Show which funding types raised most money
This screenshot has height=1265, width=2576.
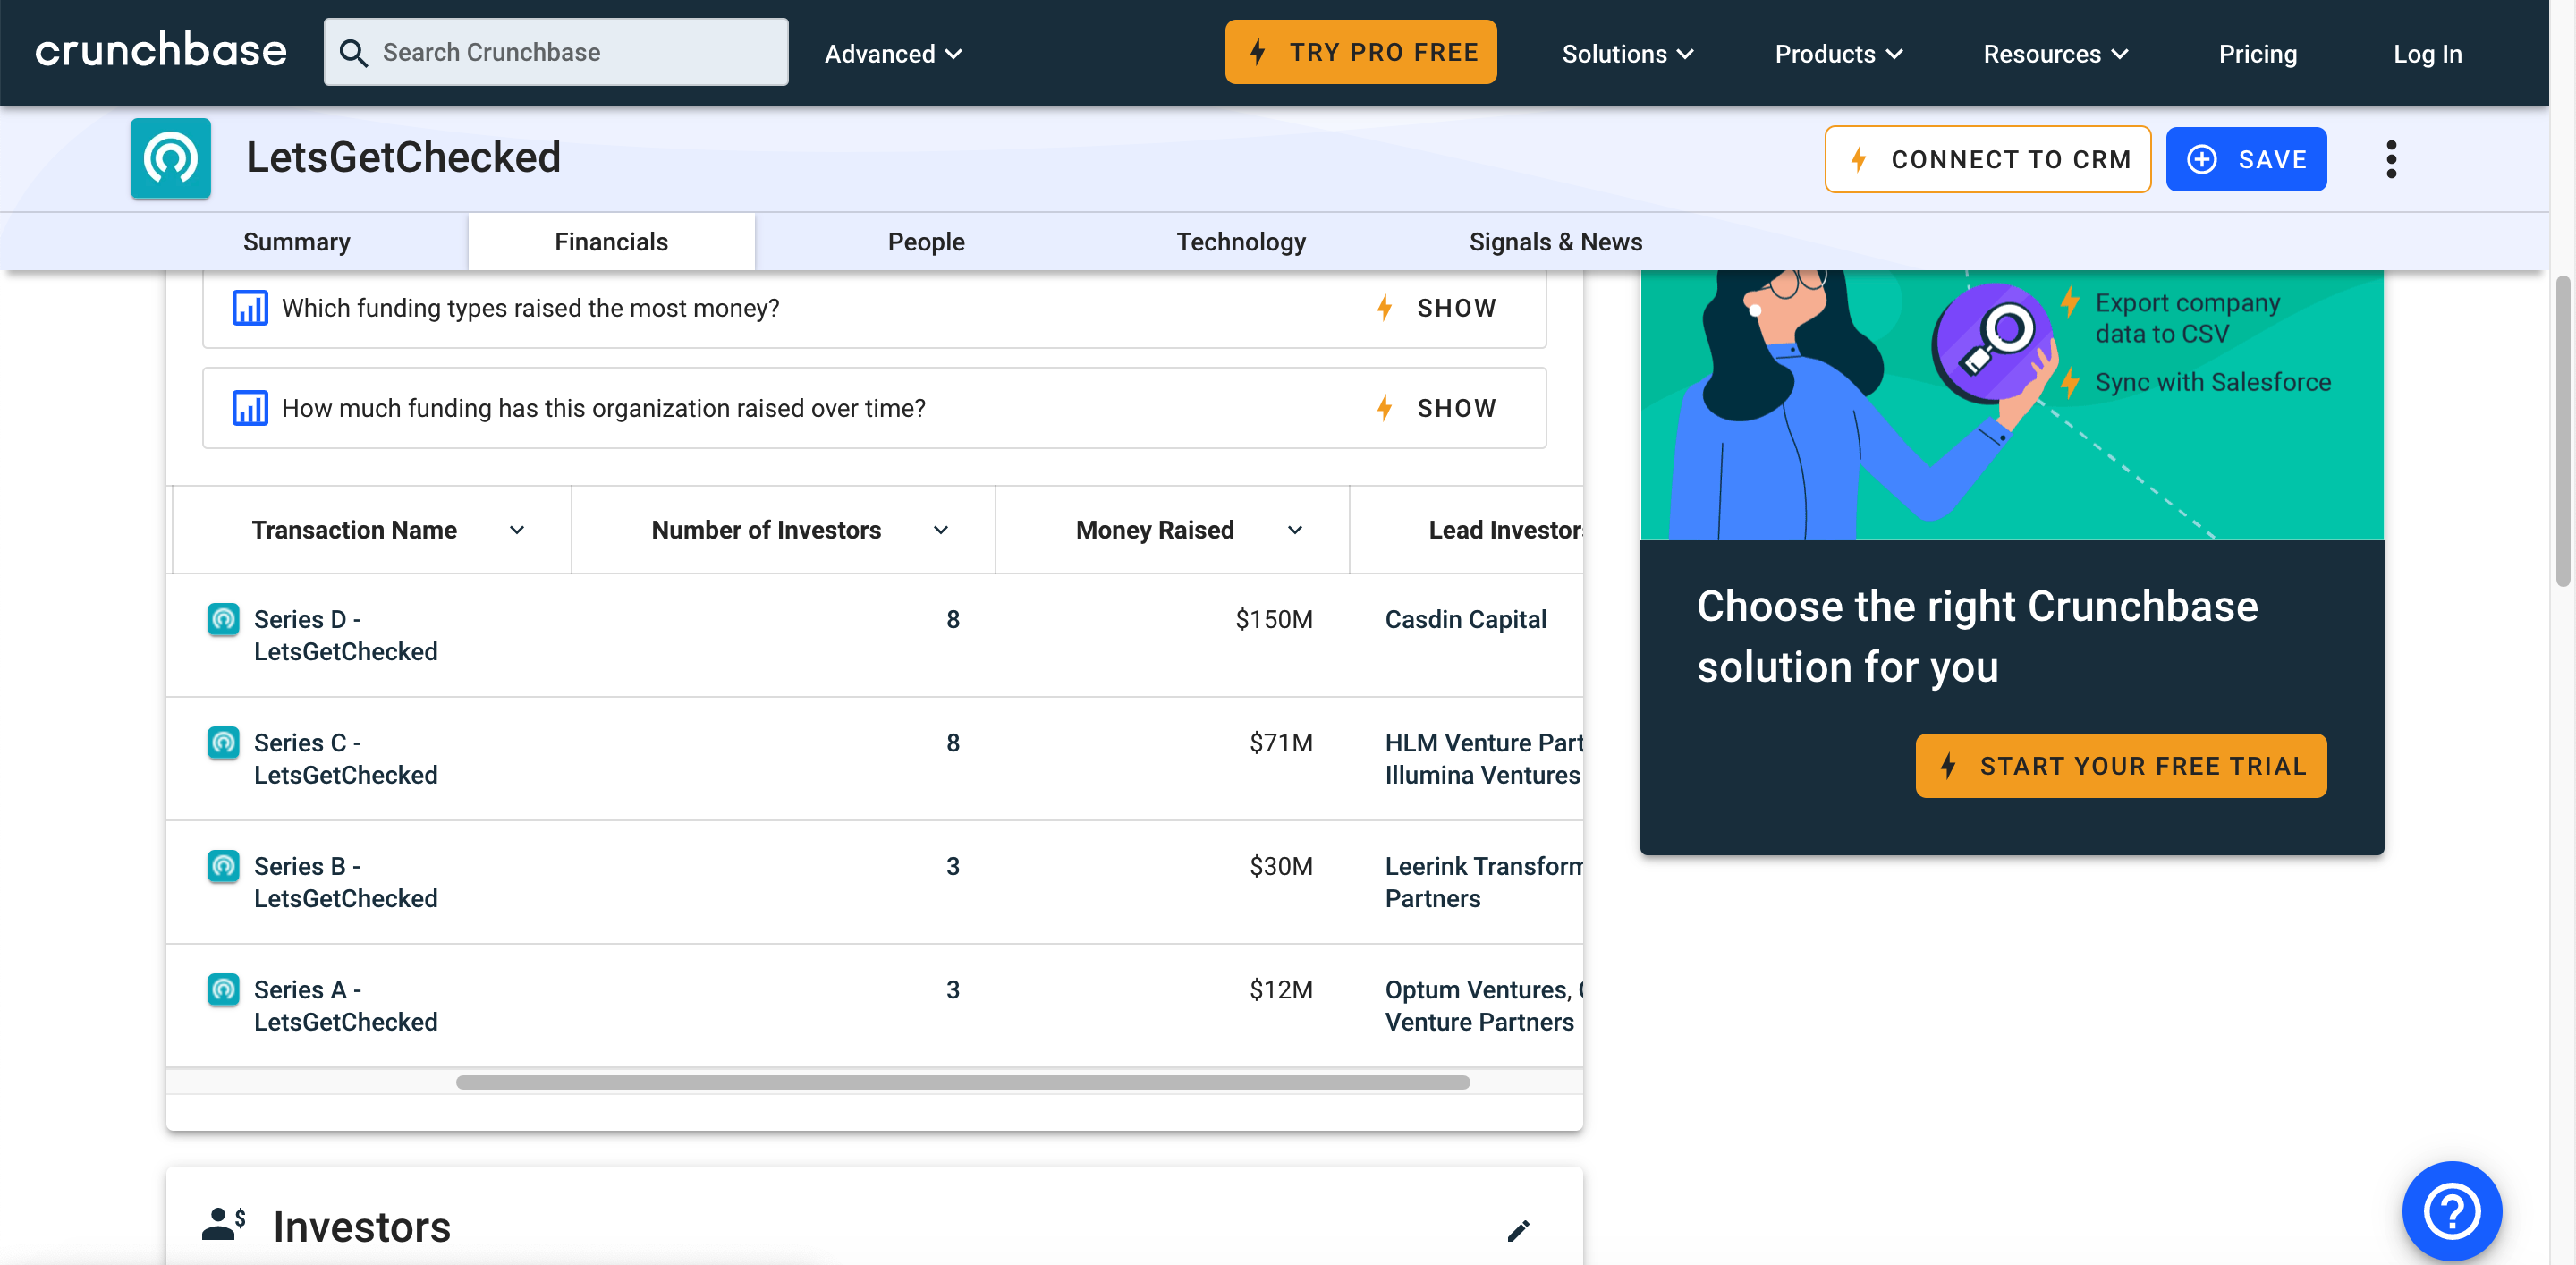[x=1437, y=308]
